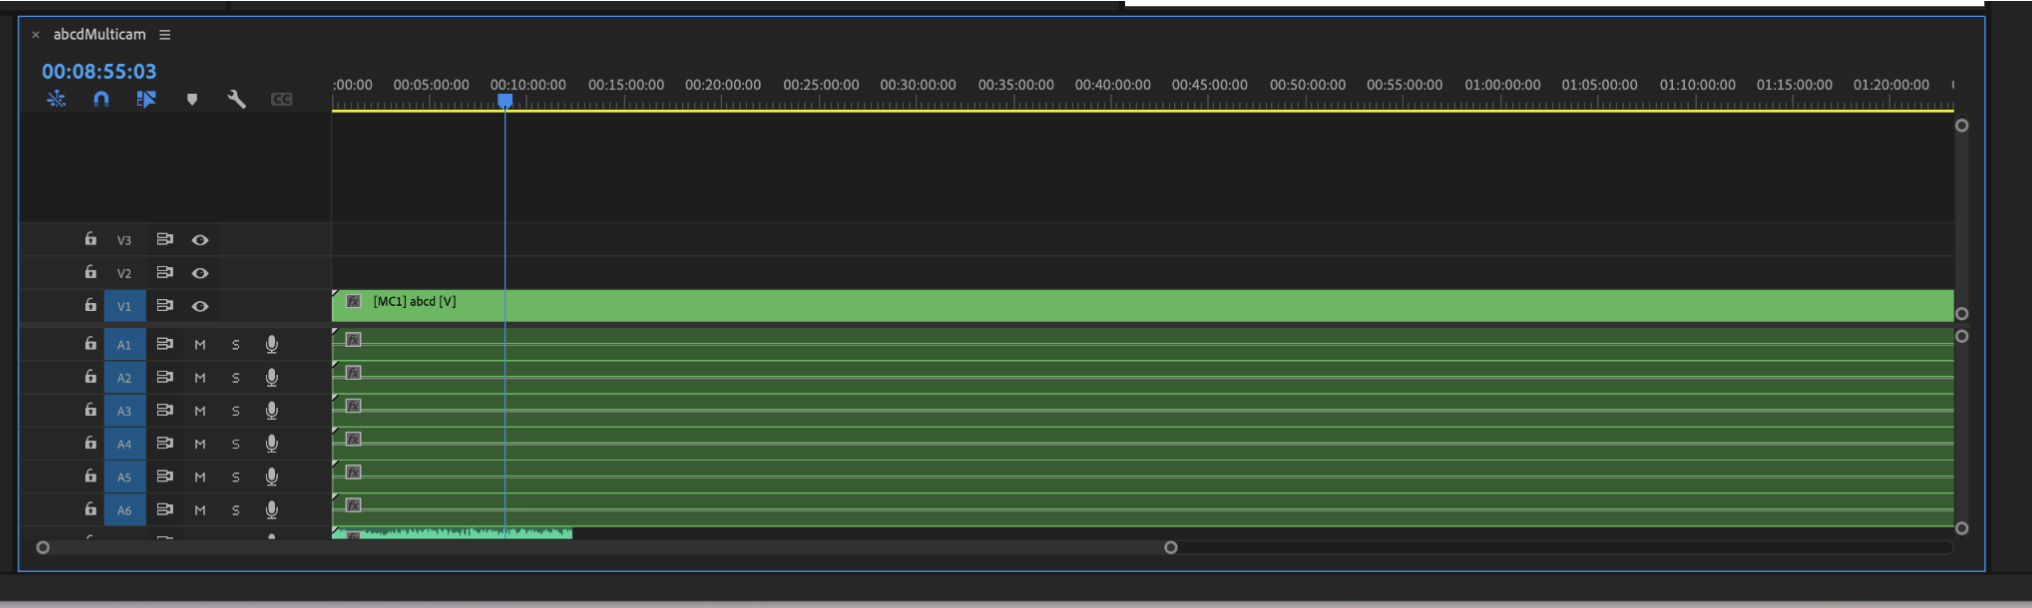The width and height of the screenshot is (2032, 608).
Task: Toggle timeline snapping magnet icon
Action: click(x=101, y=99)
